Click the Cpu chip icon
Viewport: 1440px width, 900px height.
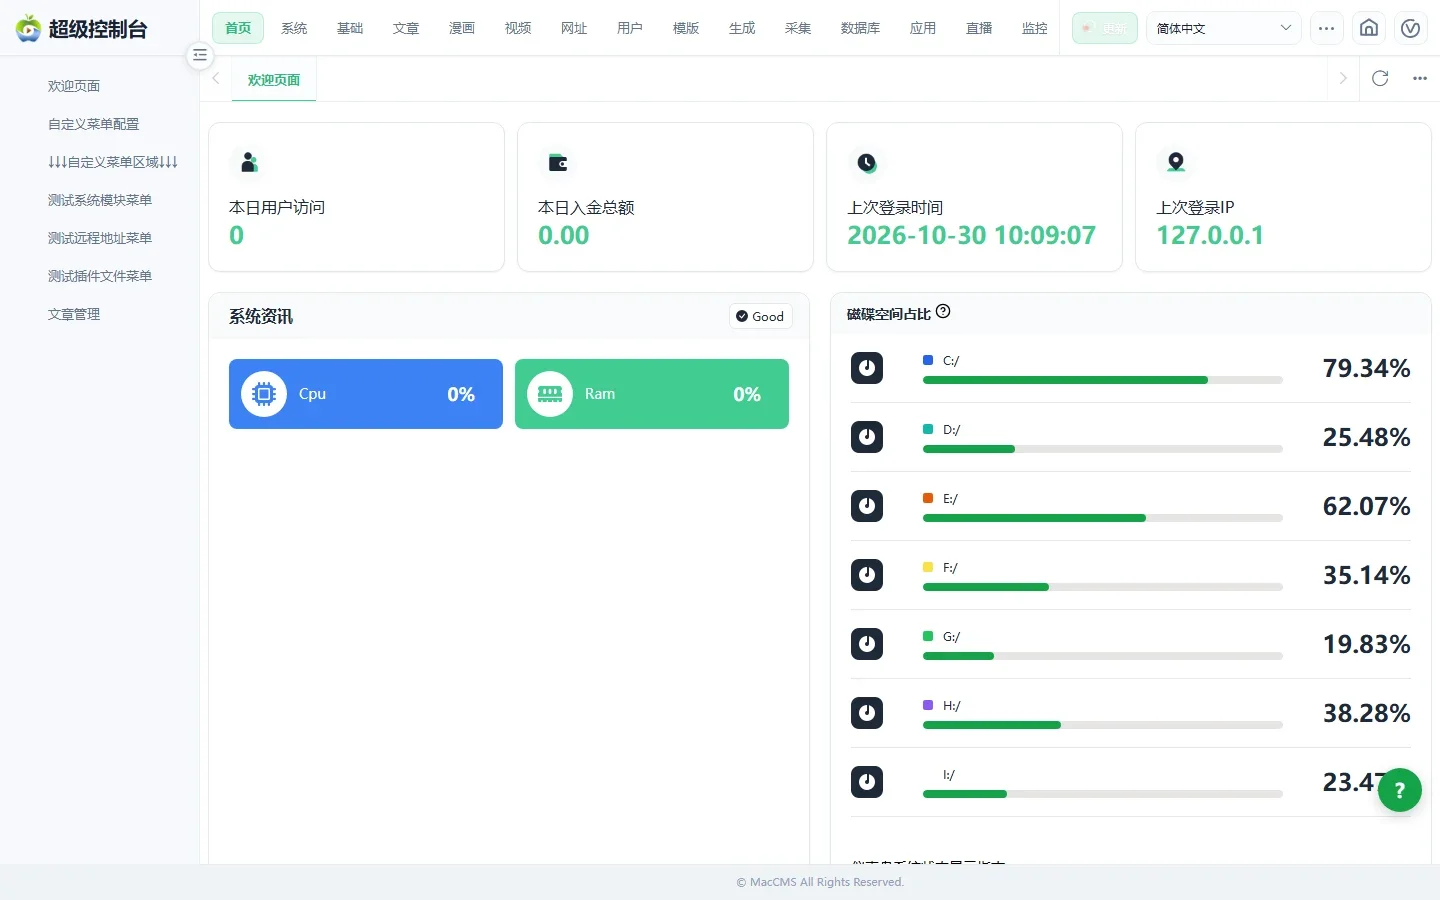point(264,394)
